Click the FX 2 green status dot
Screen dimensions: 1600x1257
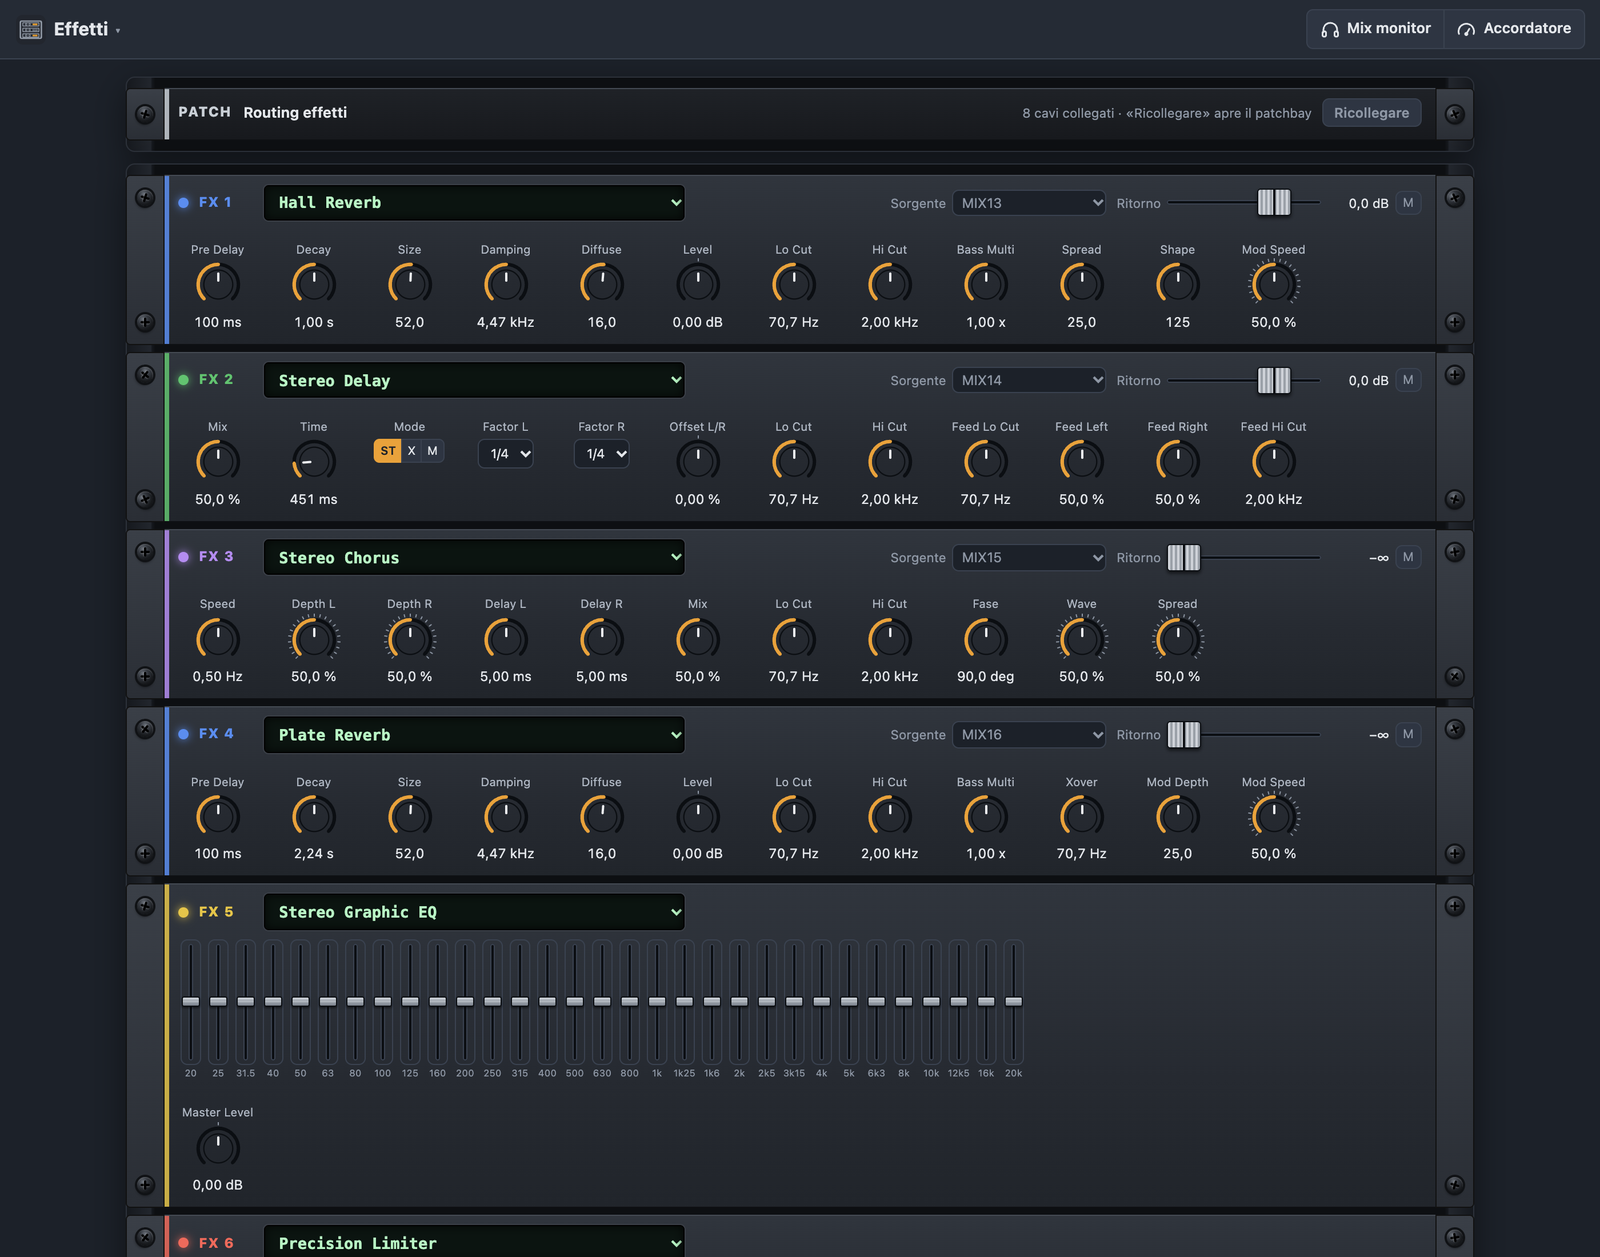(183, 380)
